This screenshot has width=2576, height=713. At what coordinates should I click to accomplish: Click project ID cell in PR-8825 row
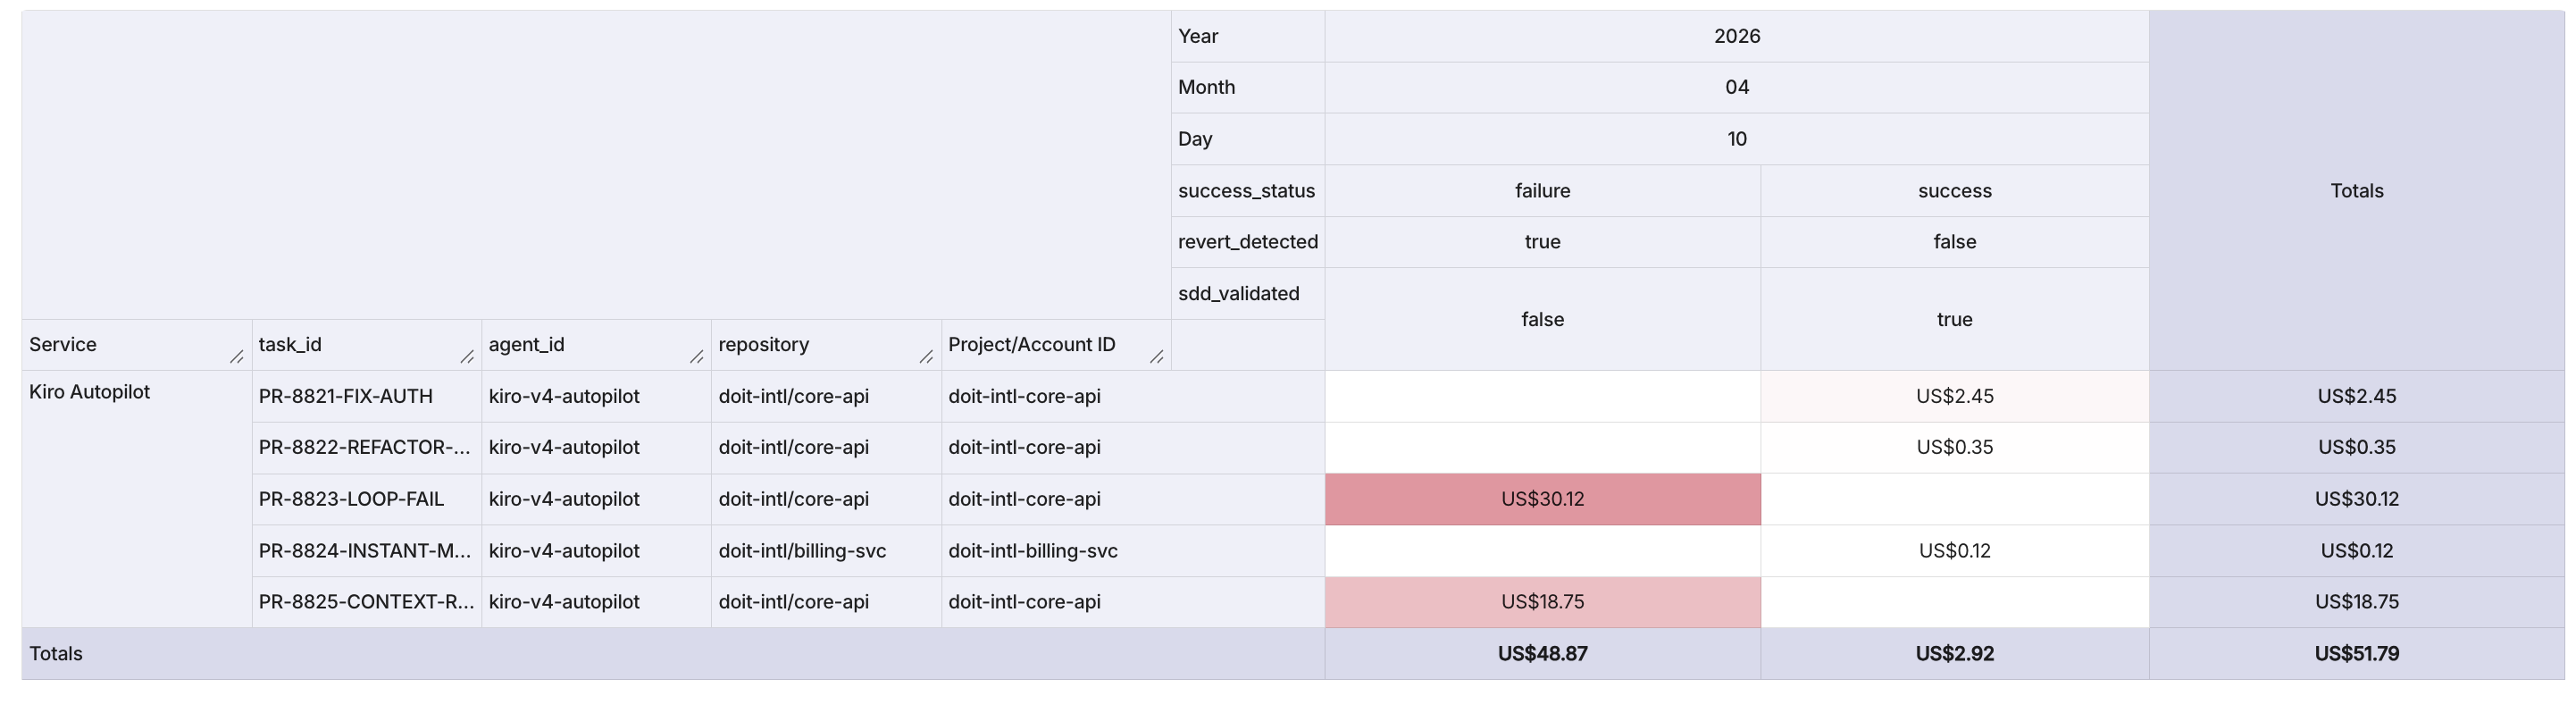[x=1133, y=602]
